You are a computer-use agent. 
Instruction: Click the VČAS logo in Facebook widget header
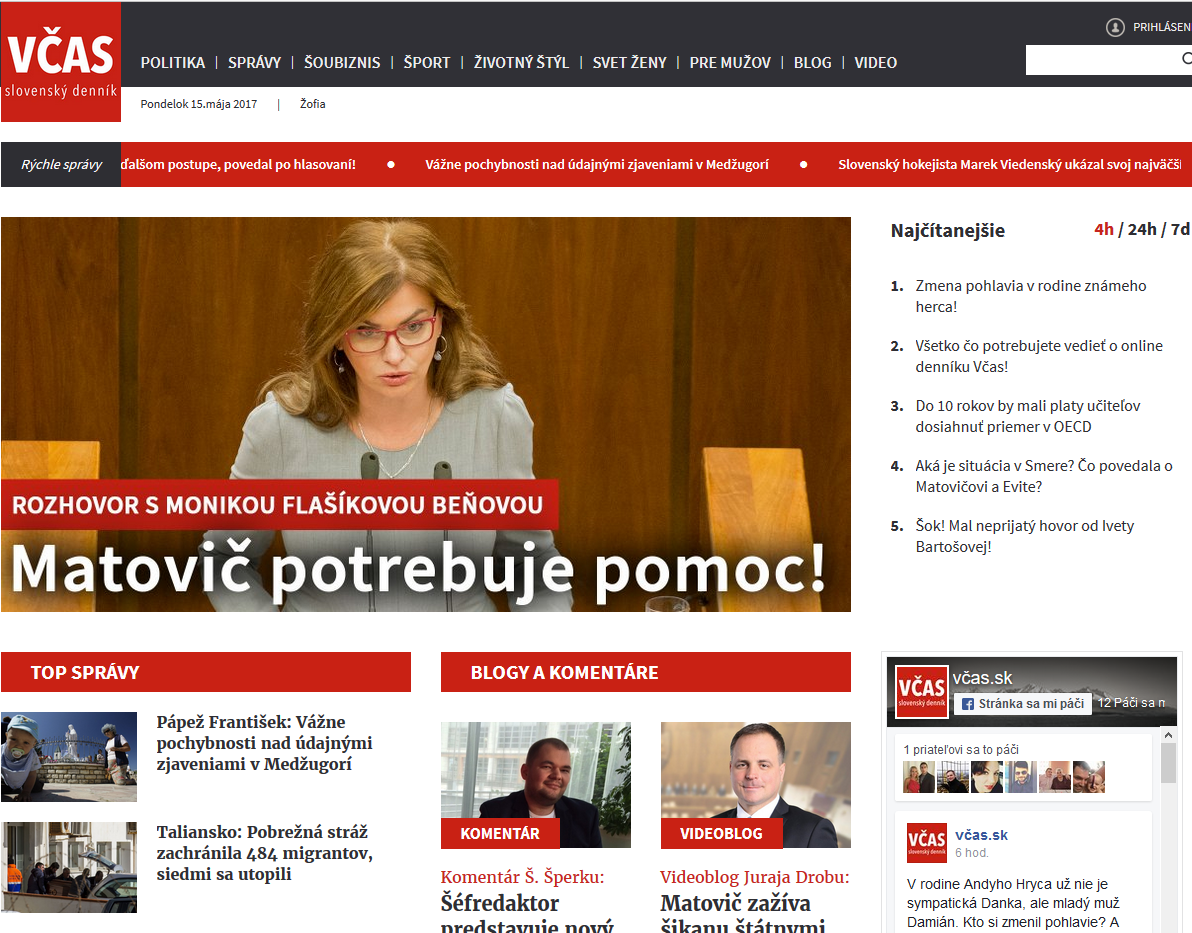click(921, 691)
